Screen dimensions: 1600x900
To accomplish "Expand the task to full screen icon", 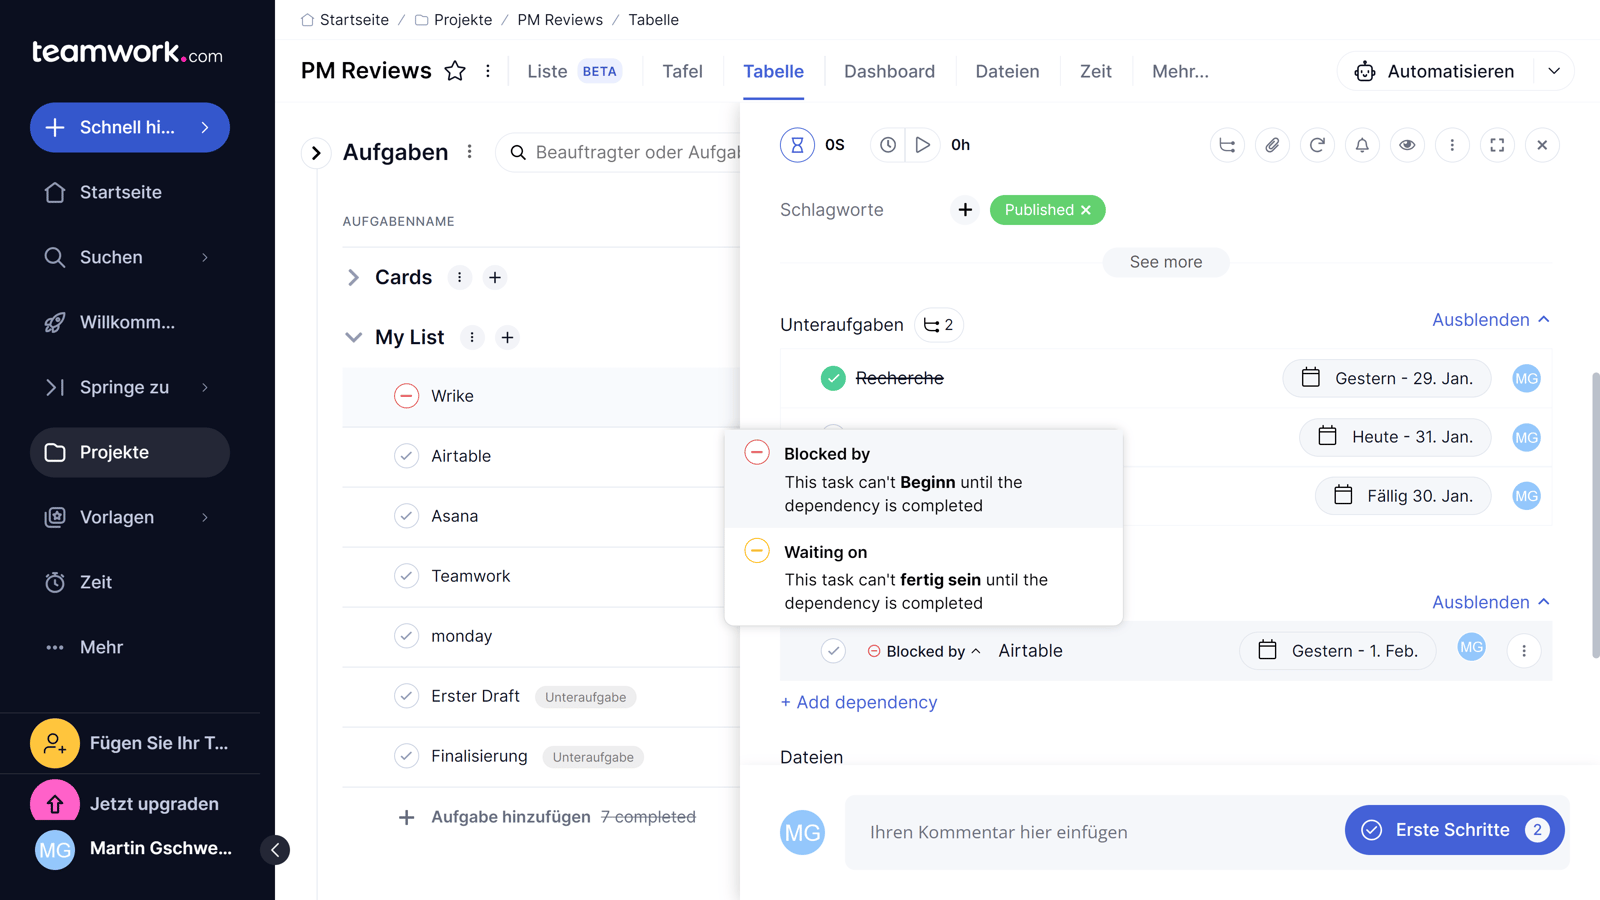I will 1497,145.
